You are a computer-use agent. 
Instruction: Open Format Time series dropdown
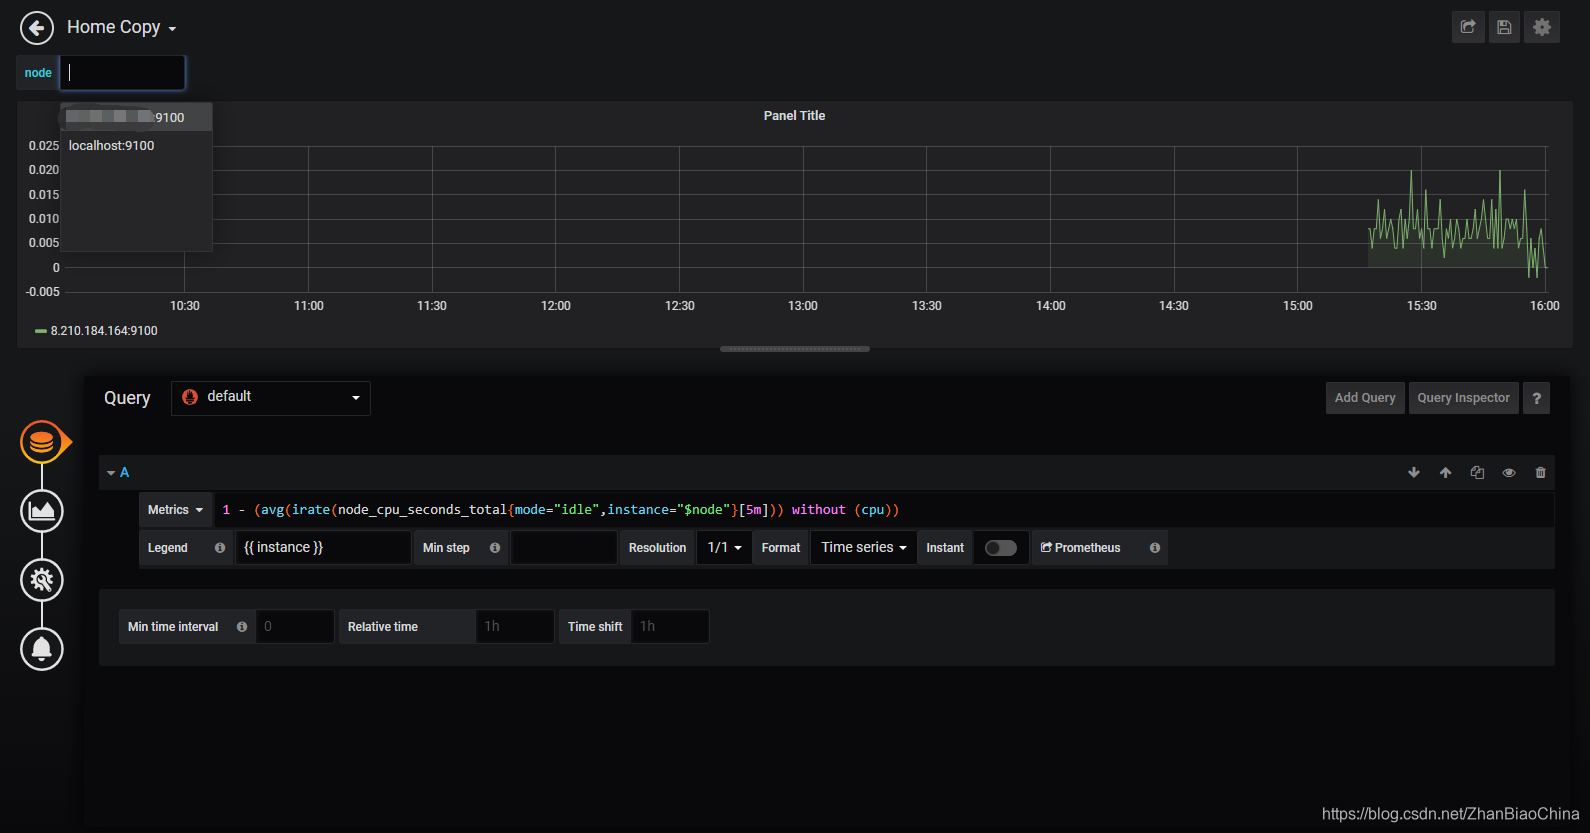tap(864, 548)
